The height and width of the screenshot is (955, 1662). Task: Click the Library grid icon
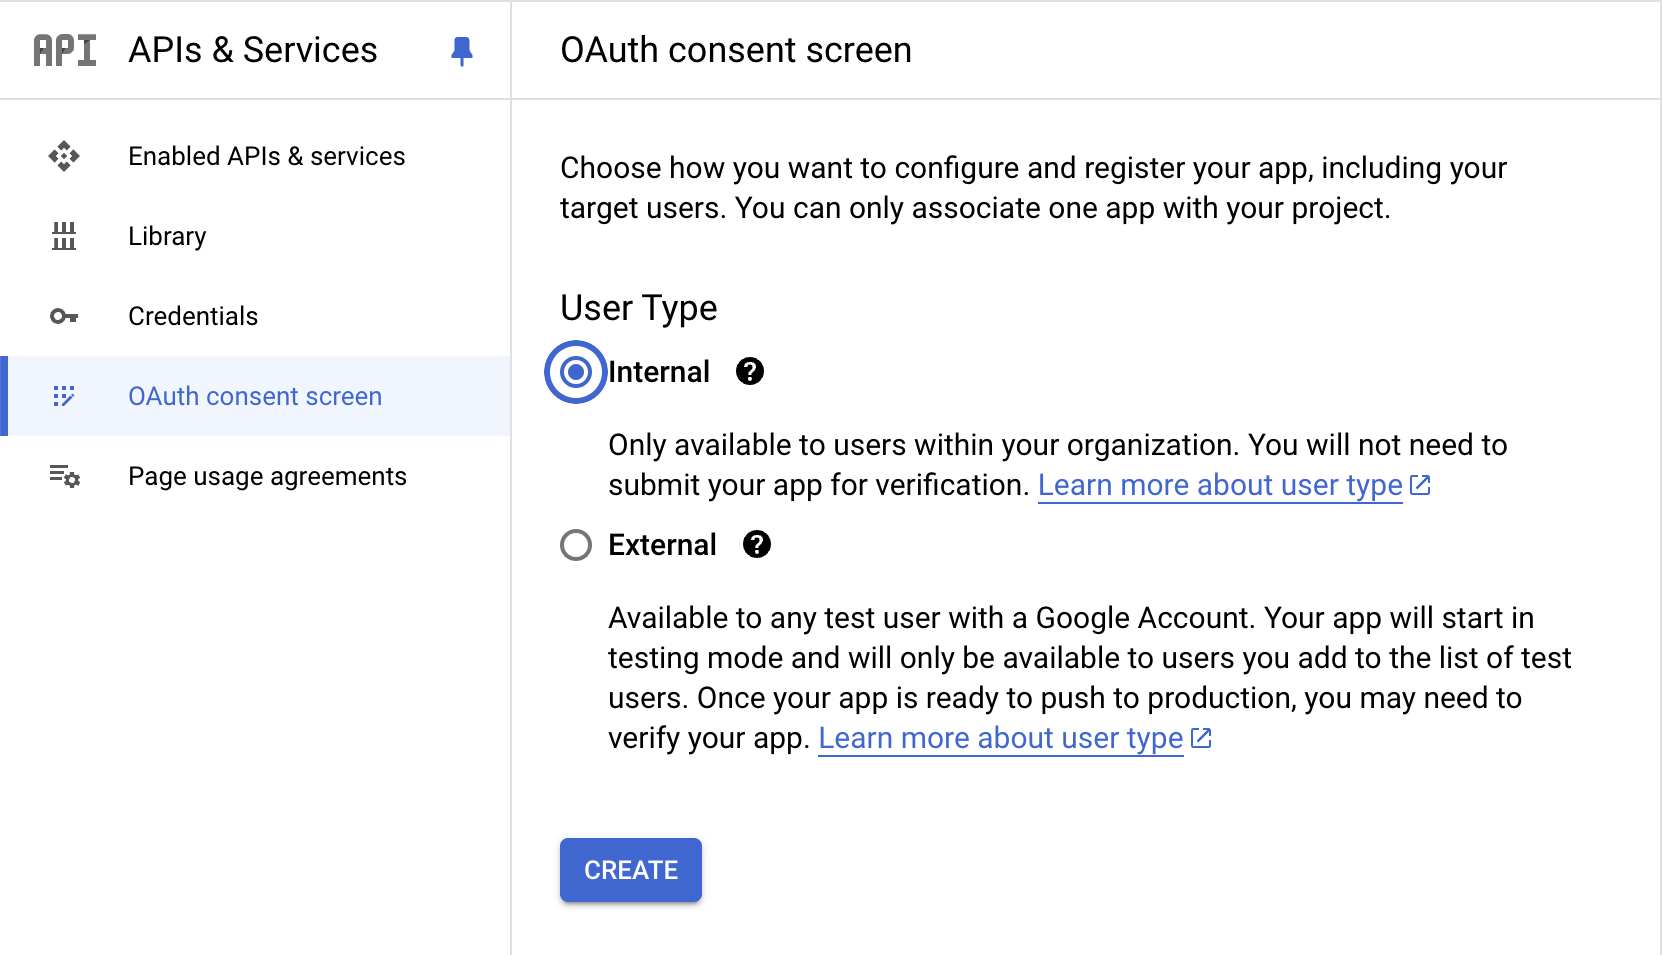[64, 236]
